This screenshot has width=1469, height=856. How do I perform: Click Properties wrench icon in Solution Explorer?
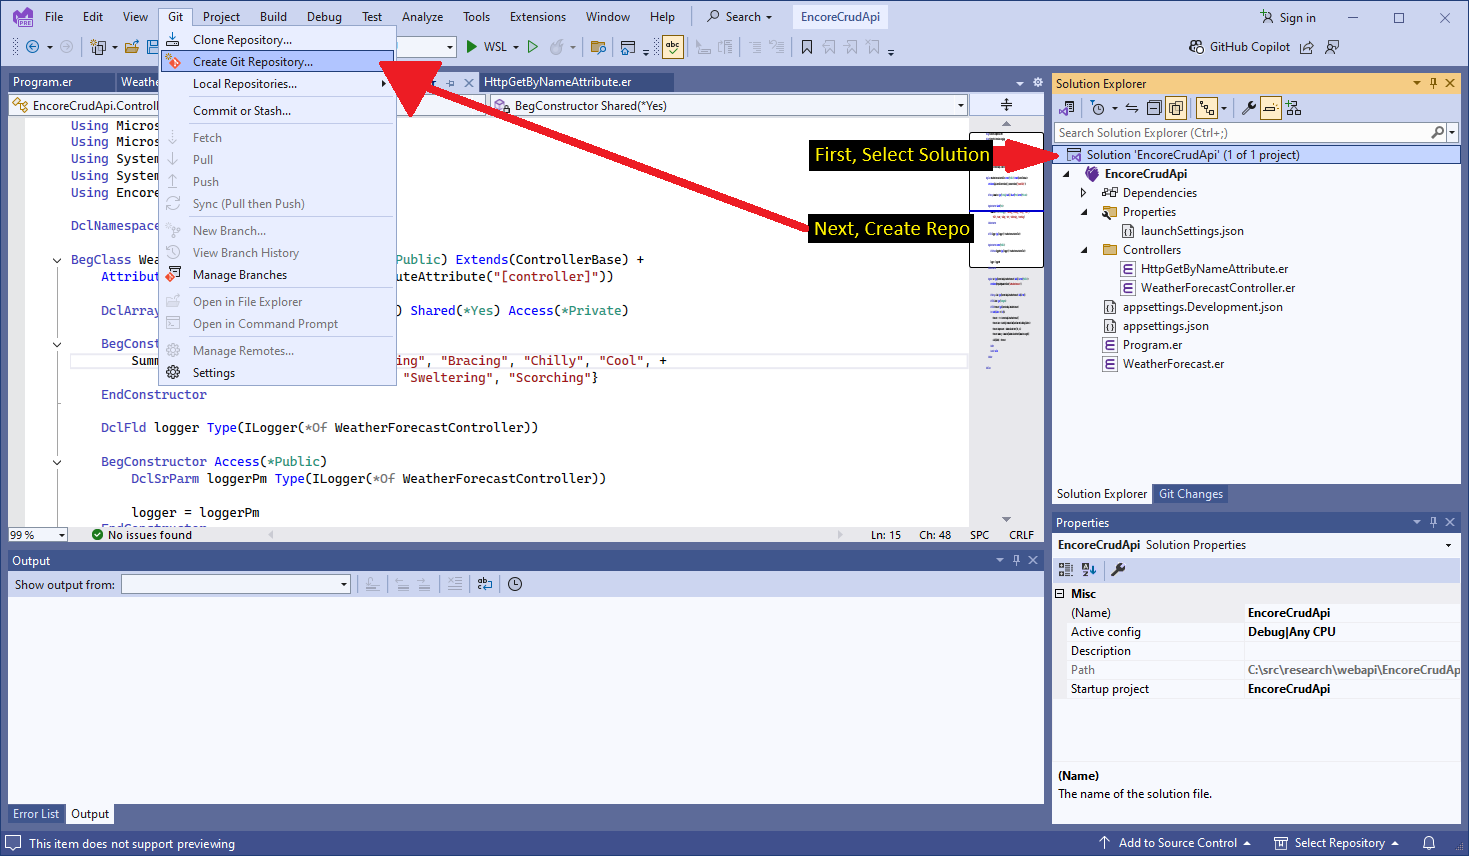click(x=1249, y=108)
